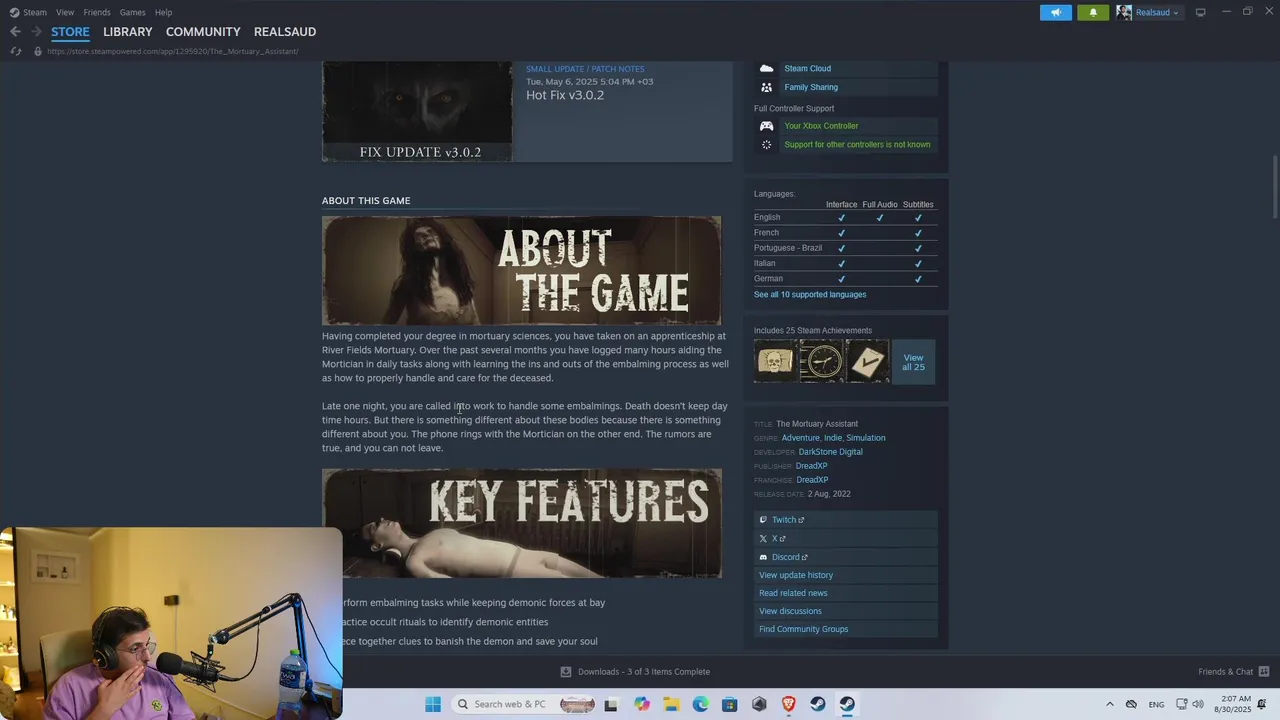This screenshot has height=720, width=1280.
Task: Switch to the LIBRARY tab
Action: point(128,32)
